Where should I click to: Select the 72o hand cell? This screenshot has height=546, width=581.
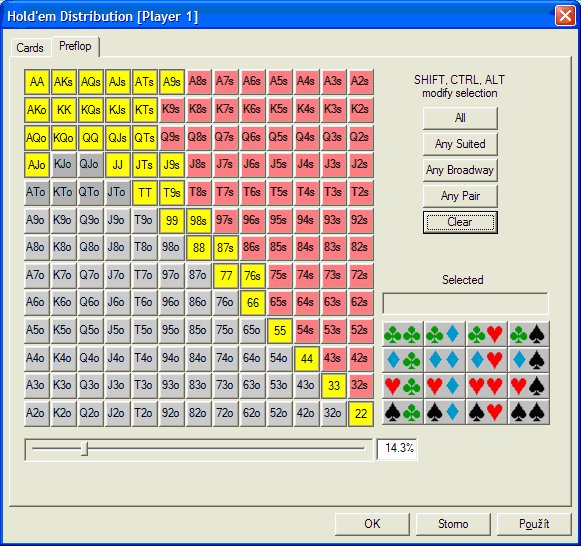tap(226, 413)
